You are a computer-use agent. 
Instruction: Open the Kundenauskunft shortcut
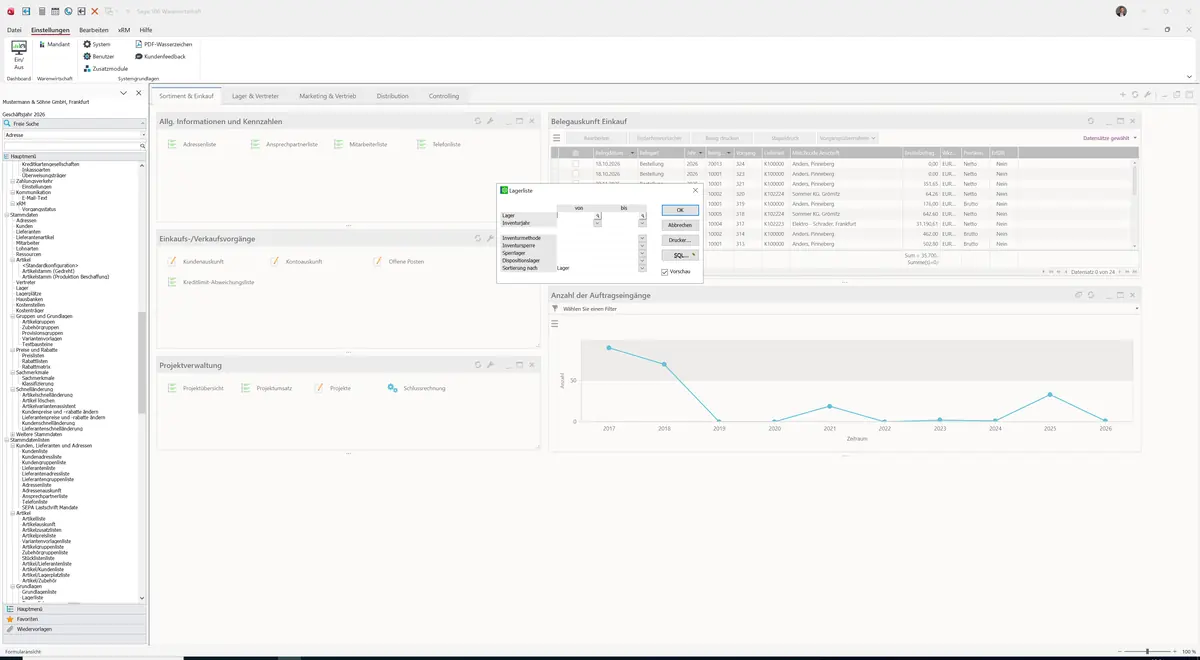point(196,261)
